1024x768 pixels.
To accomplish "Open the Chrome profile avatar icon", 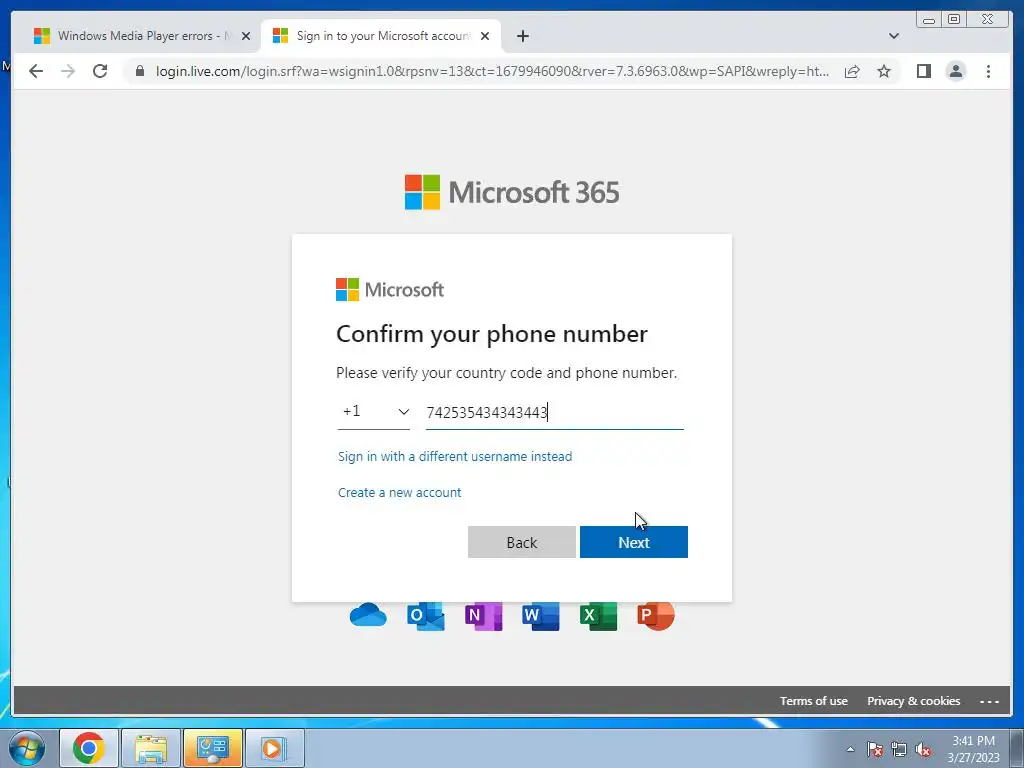I will (x=955, y=71).
